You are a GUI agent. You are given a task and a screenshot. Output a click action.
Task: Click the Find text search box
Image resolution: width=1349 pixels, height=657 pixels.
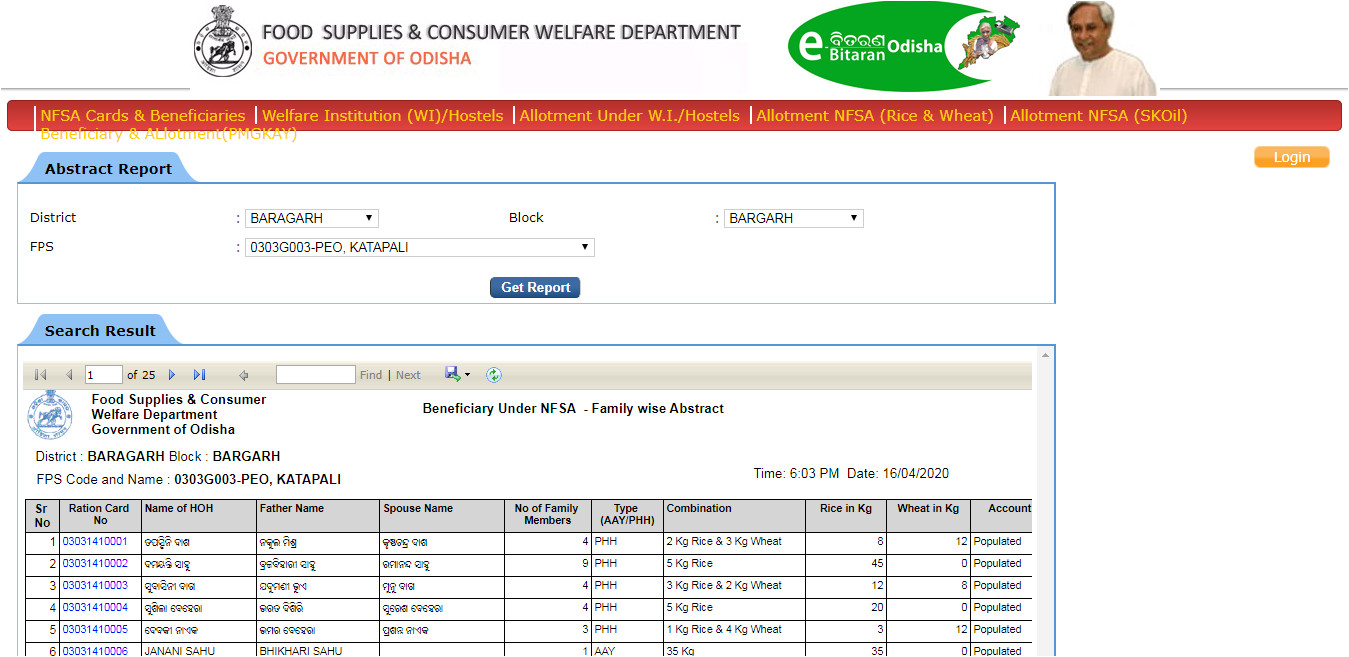coord(315,375)
